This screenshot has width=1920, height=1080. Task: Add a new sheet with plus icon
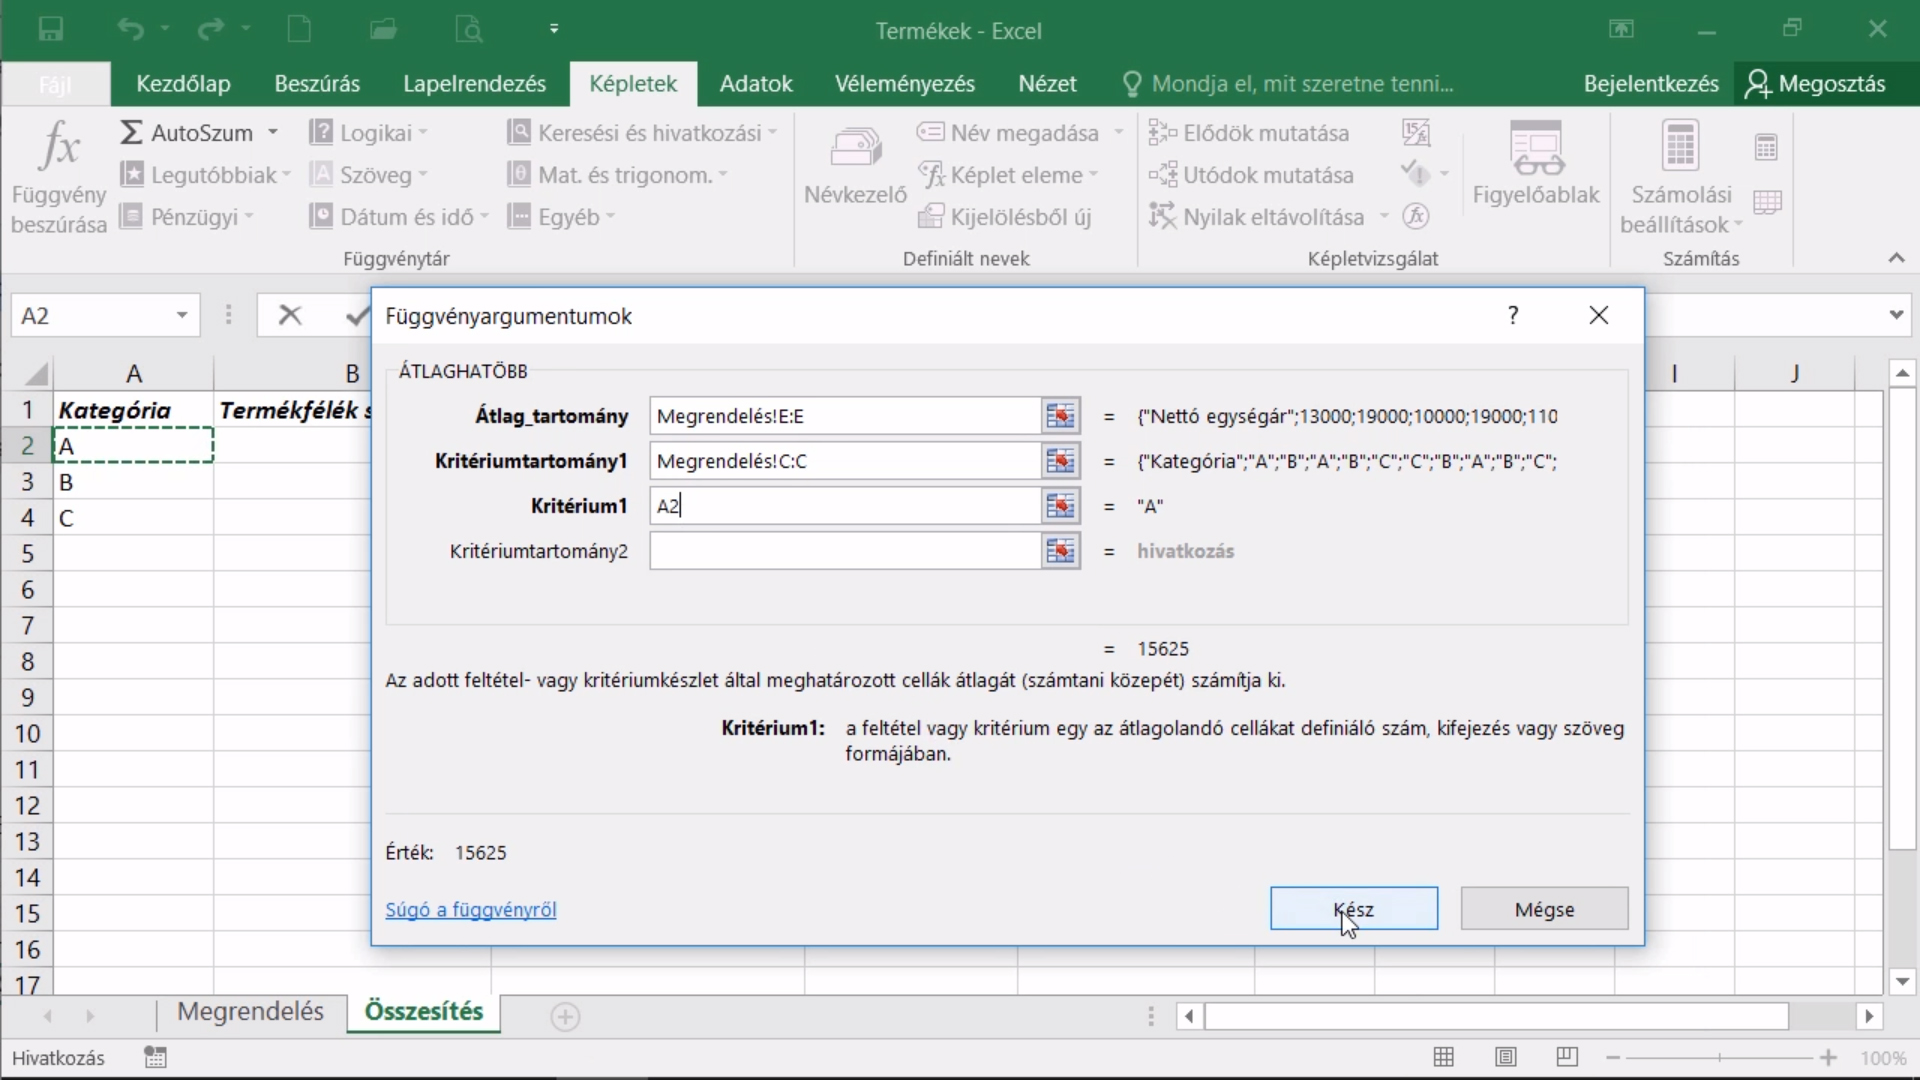click(565, 1017)
